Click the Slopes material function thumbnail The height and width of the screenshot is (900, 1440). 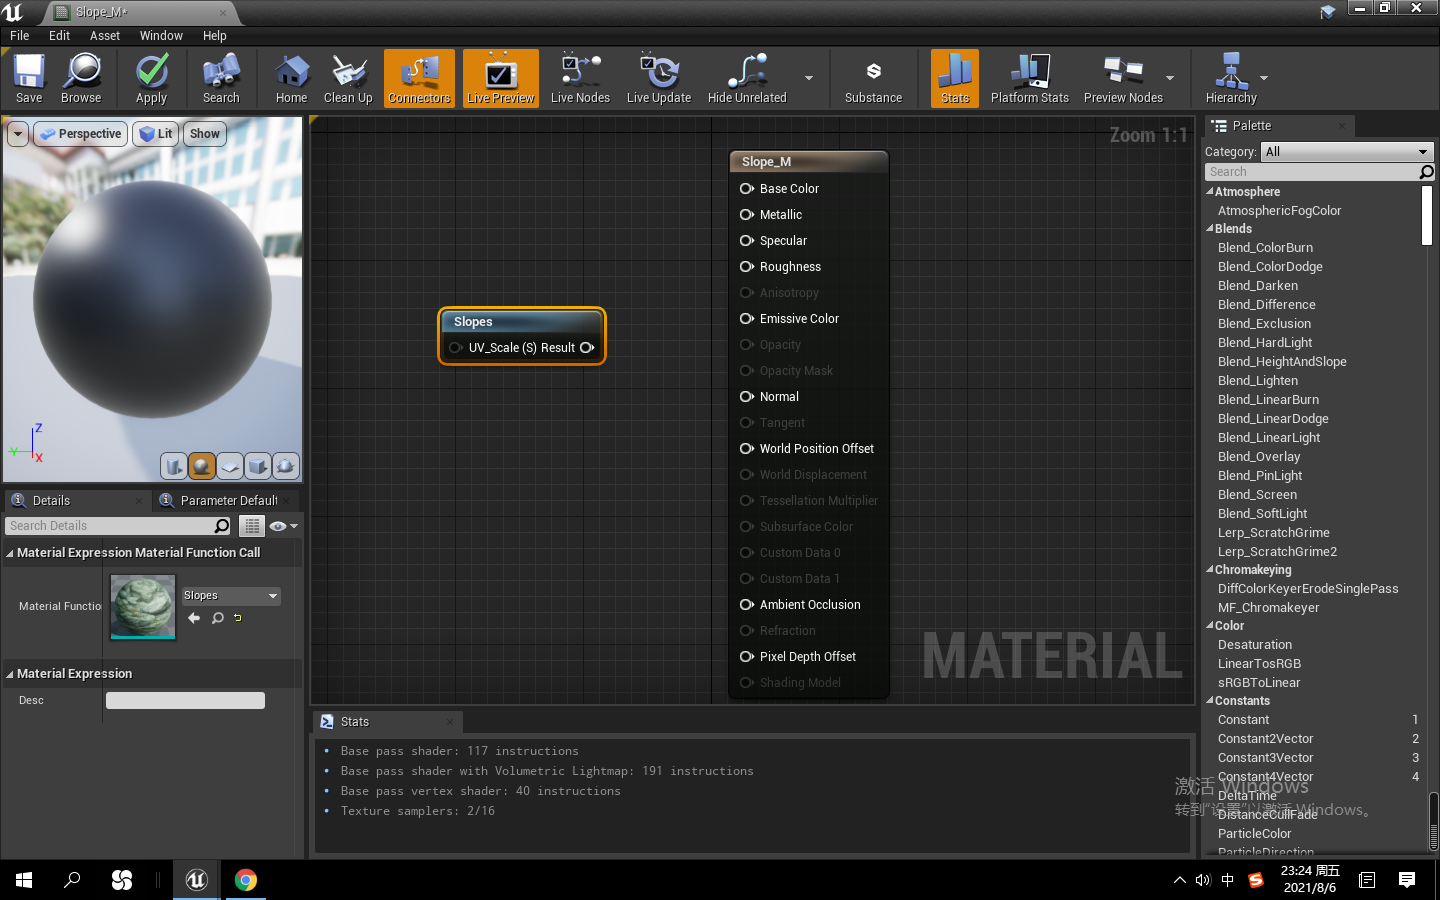point(142,607)
